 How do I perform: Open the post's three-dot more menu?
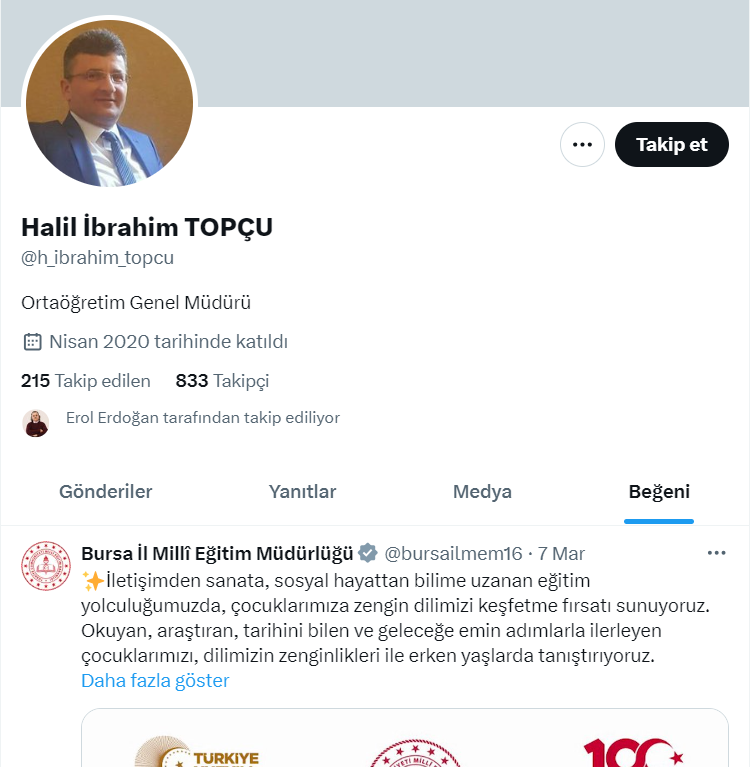[716, 553]
